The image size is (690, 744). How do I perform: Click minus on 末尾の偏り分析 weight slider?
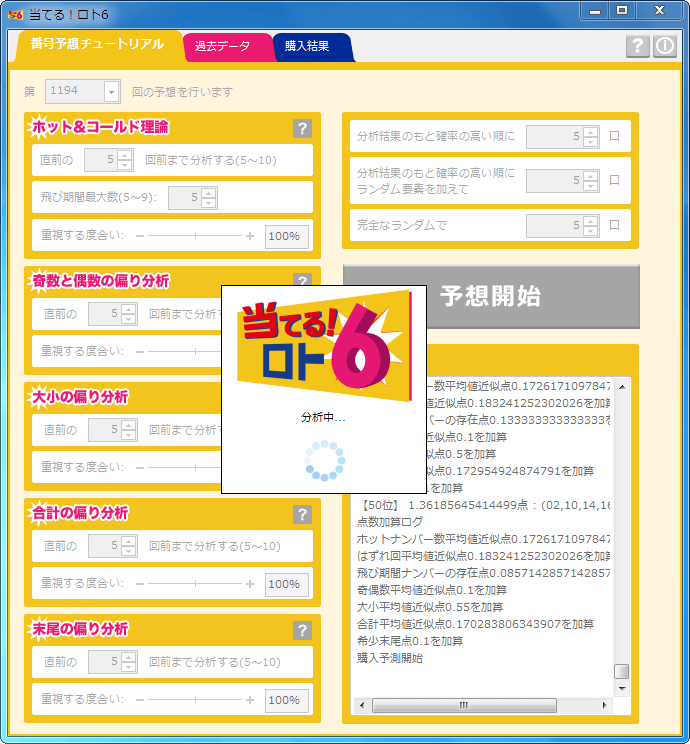point(140,700)
